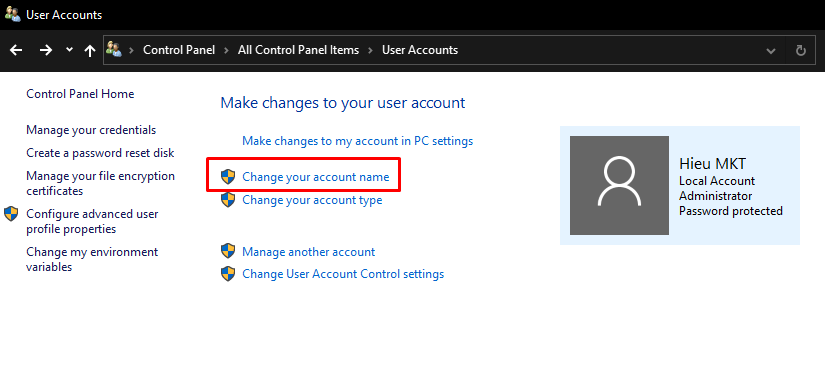Click shield icon beside User Account Control settings
Screen dimensions: 825x377
coord(228,274)
